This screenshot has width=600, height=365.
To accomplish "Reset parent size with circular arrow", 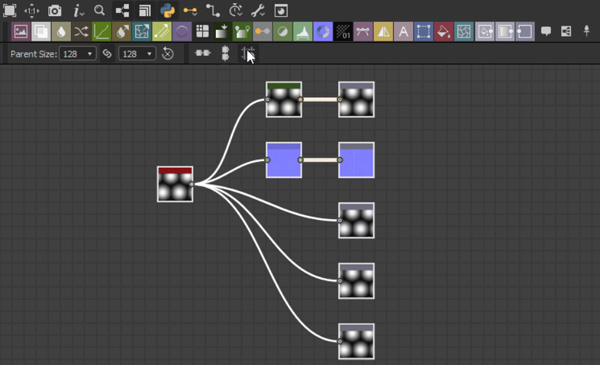I will tap(167, 54).
